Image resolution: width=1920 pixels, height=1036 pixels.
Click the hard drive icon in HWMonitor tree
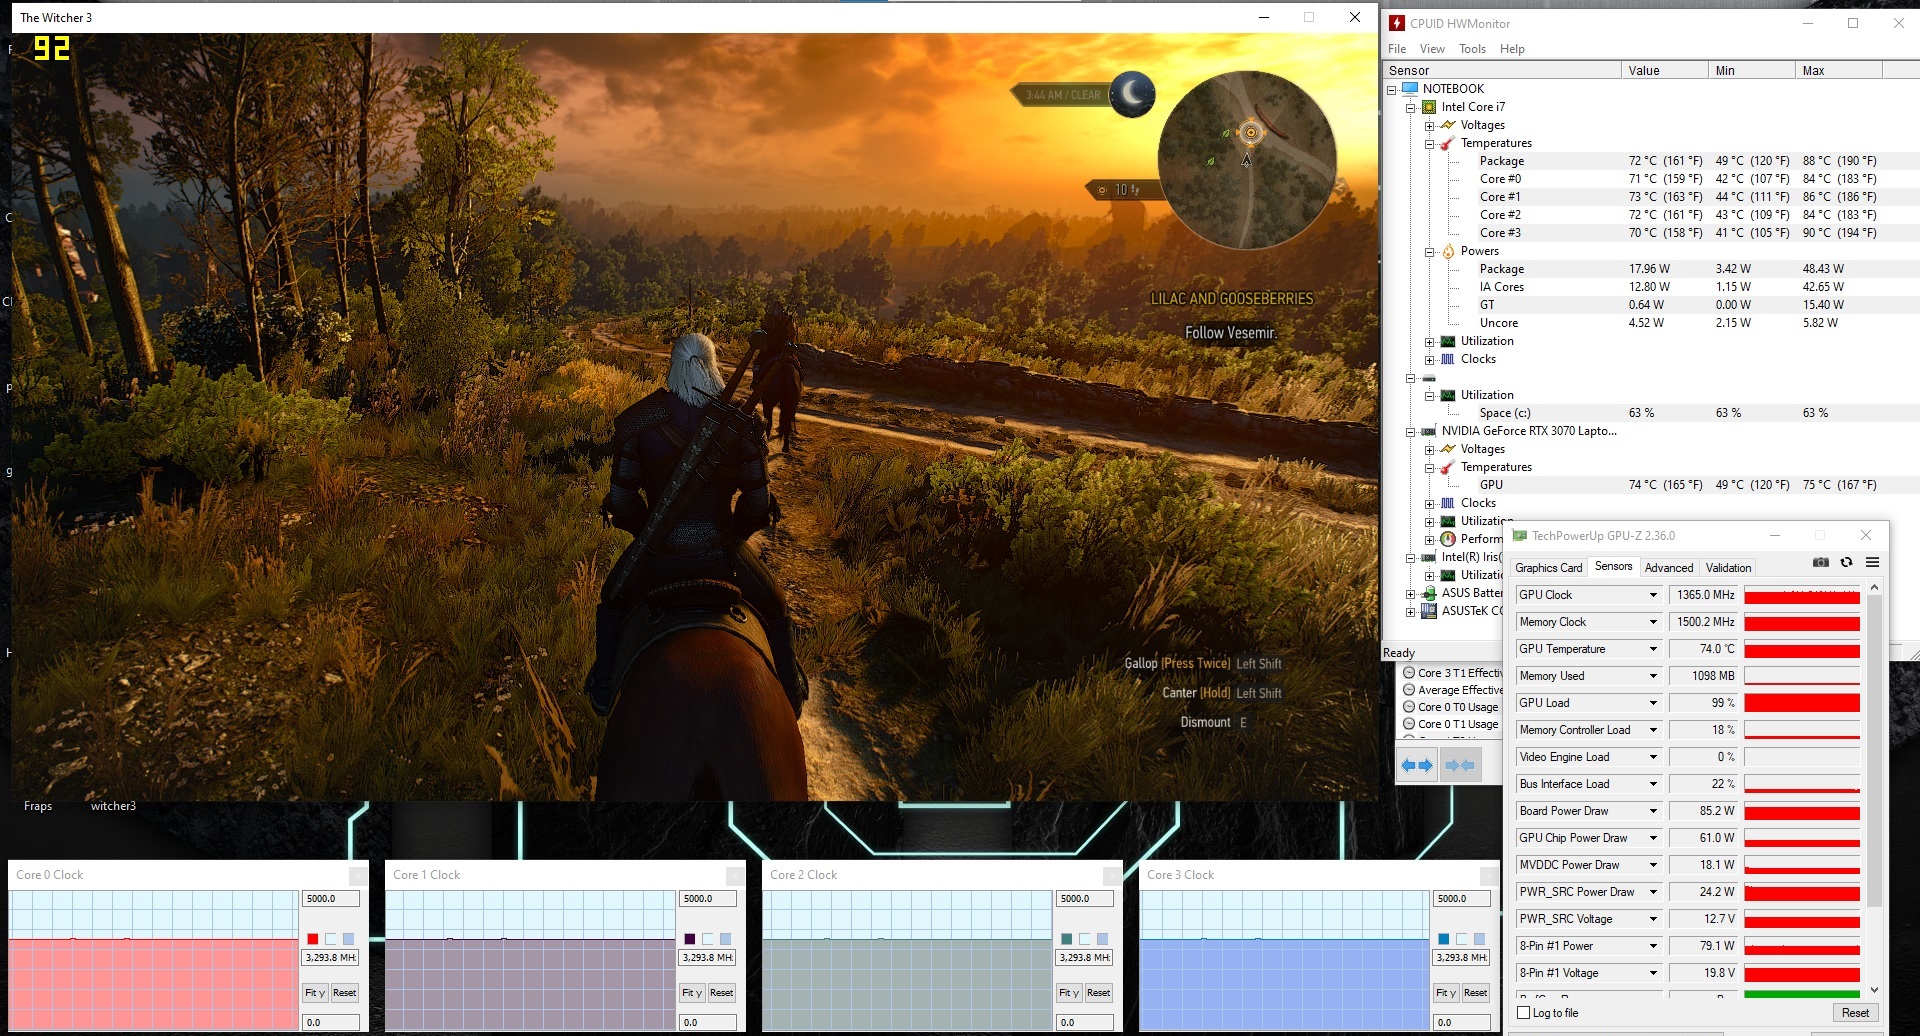1429,378
